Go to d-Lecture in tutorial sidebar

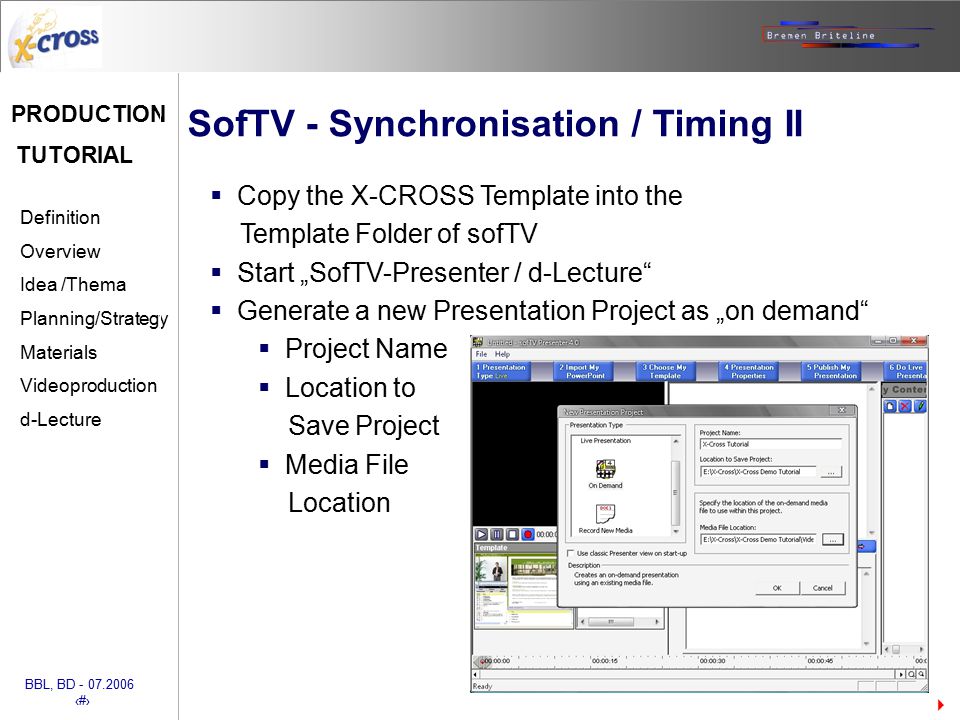tap(60, 419)
